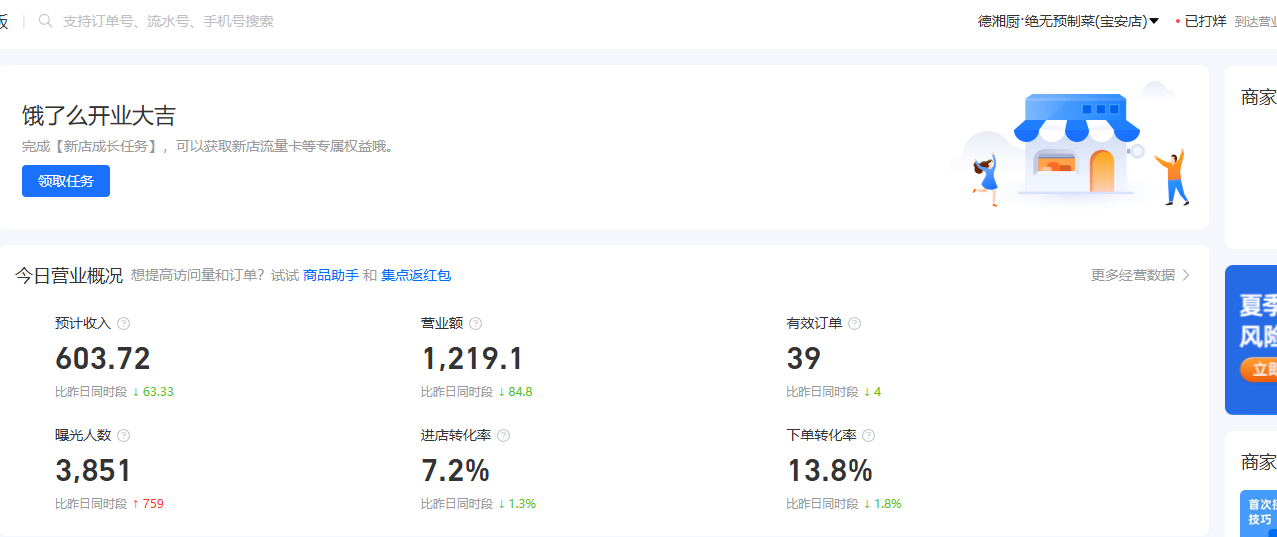Click the 39 valid orders value
The width and height of the screenshot is (1277, 537).
pos(804,358)
